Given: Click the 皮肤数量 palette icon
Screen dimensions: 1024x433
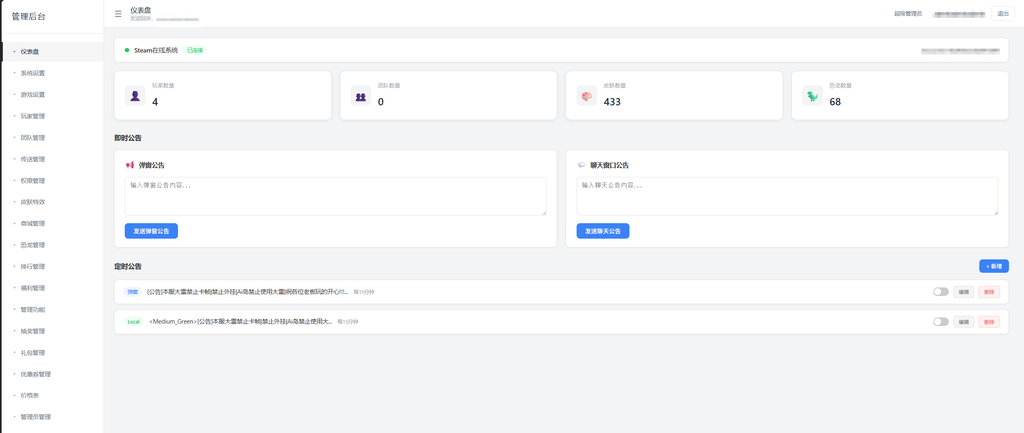Looking at the screenshot, I should [586, 95].
